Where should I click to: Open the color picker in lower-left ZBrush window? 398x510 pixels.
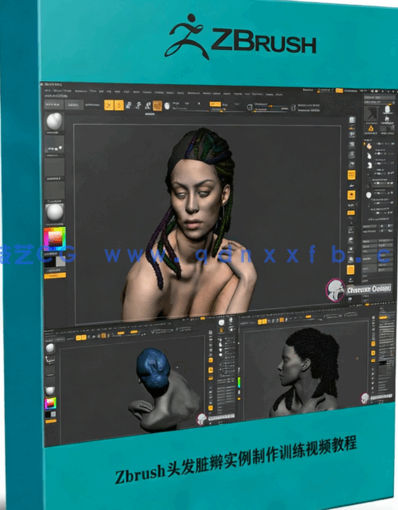(50, 403)
